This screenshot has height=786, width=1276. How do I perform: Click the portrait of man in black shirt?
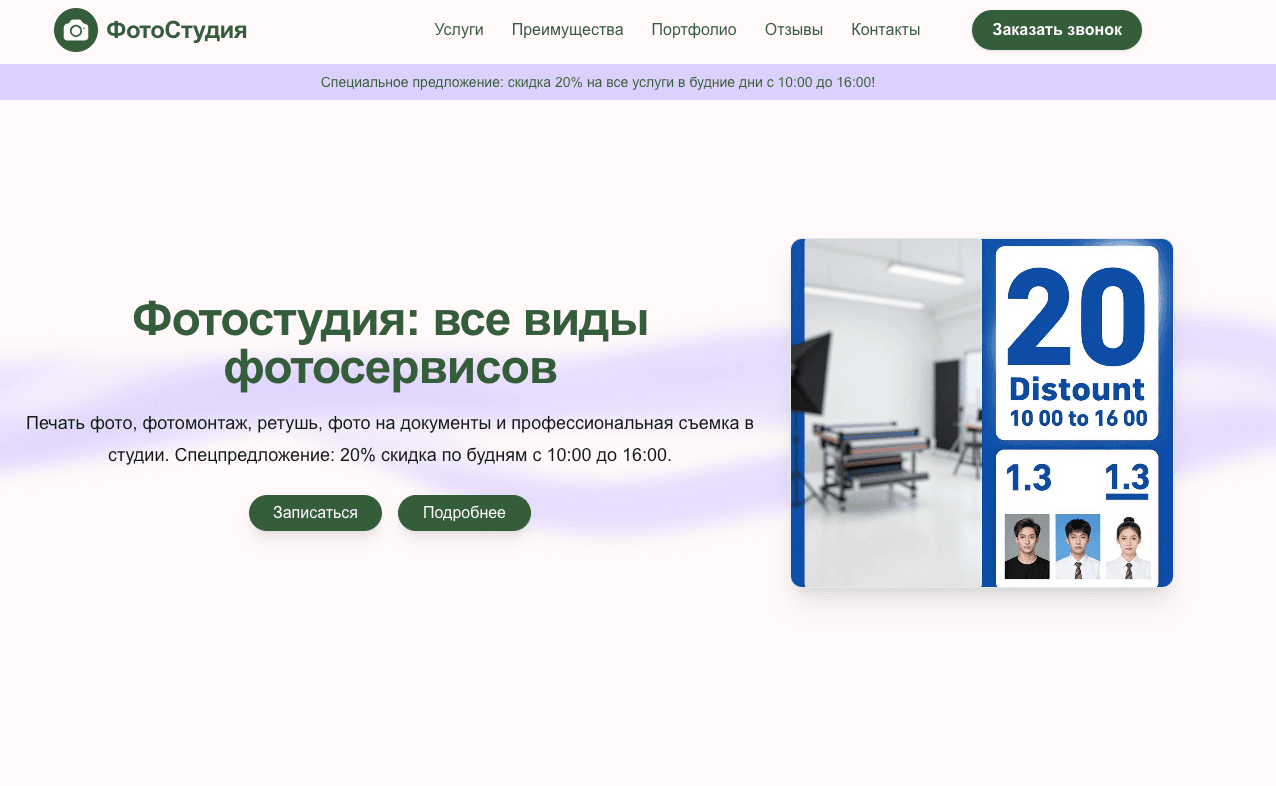1027,546
